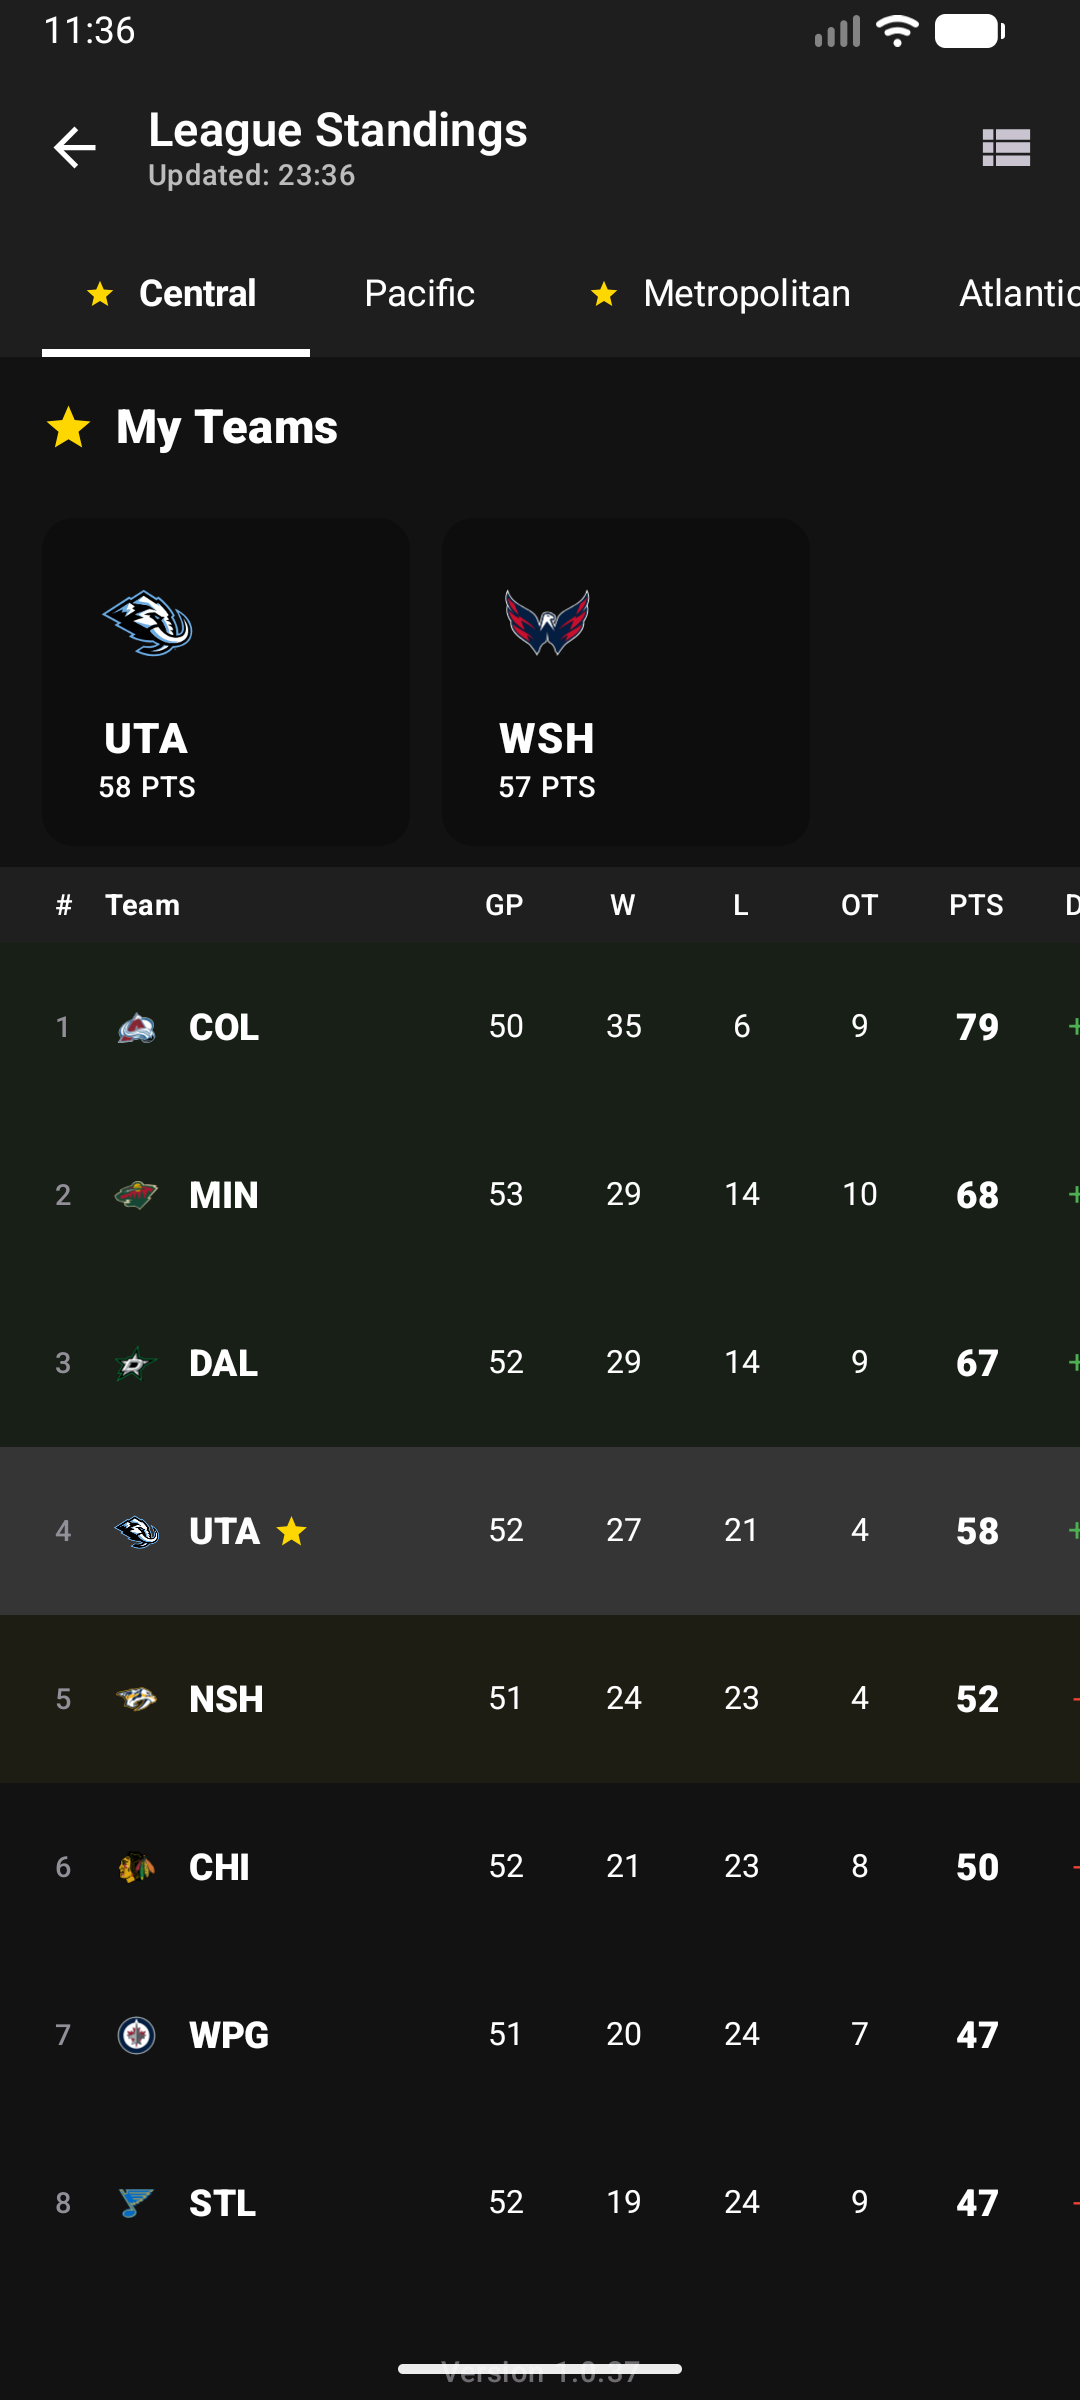This screenshot has width=1080, height=2400.
Task: Toggle the favorite star next to UTA row
Action: [x=290, y=1530]
